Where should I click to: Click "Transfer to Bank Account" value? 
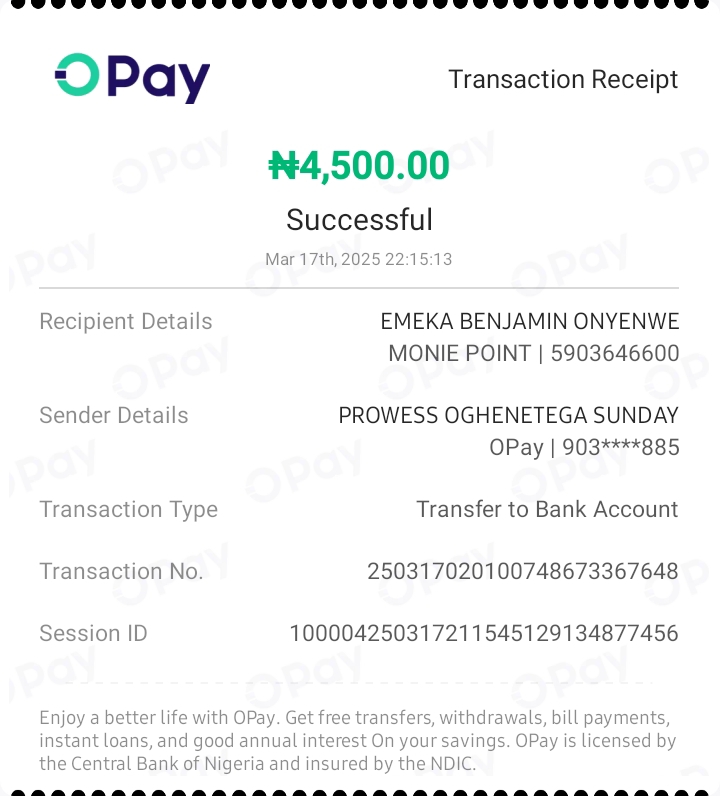pos(547,509)
